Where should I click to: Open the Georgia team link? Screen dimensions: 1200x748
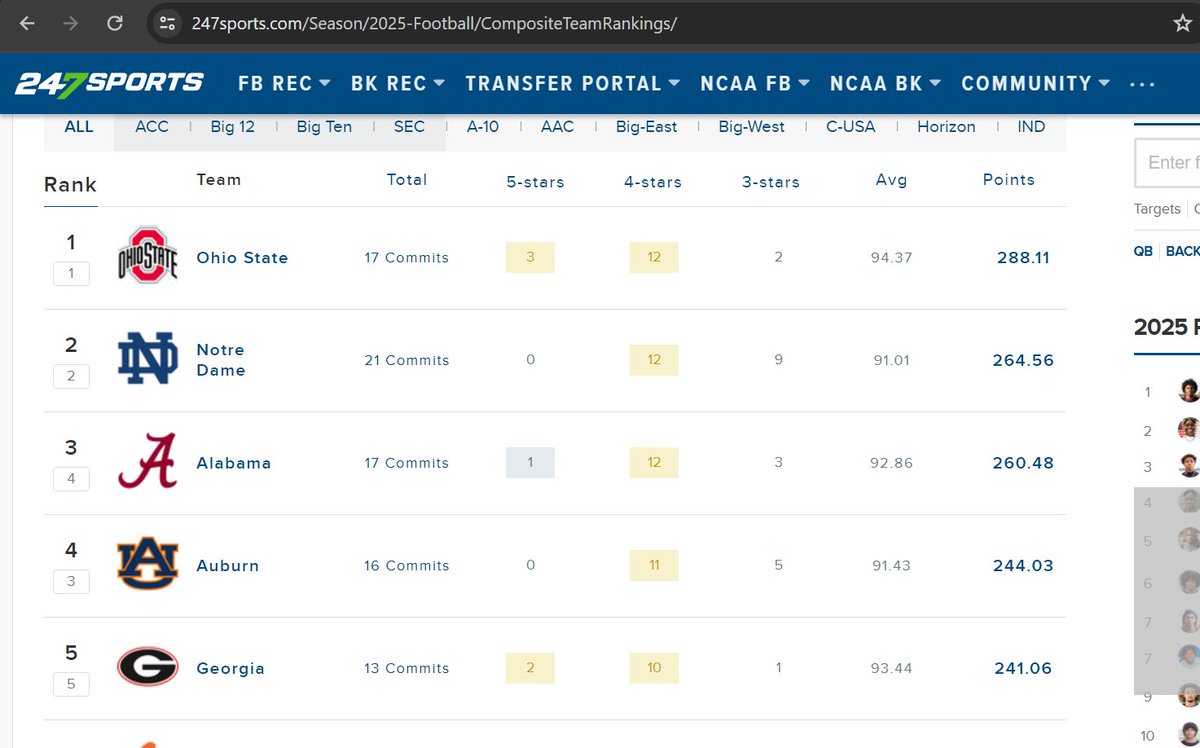(x=231, y=669)
